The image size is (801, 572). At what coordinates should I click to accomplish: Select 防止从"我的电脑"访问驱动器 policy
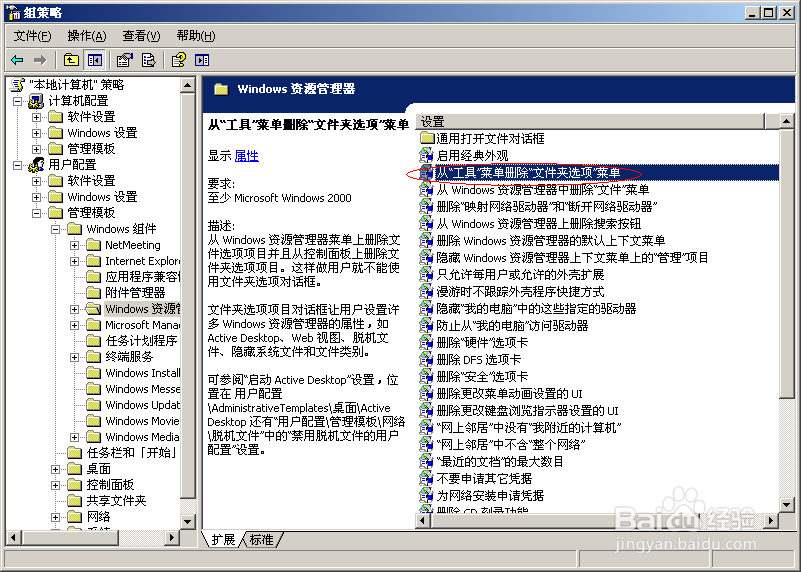pyautogui.click(x=512, y=325)
